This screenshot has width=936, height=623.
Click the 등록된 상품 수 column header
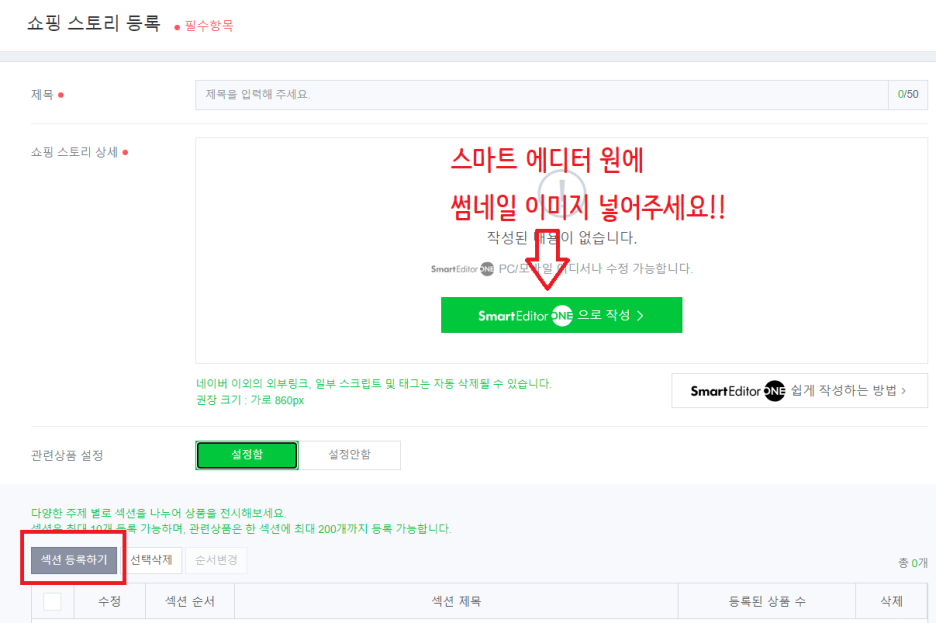pyautogui.click(x=767, y=602)
